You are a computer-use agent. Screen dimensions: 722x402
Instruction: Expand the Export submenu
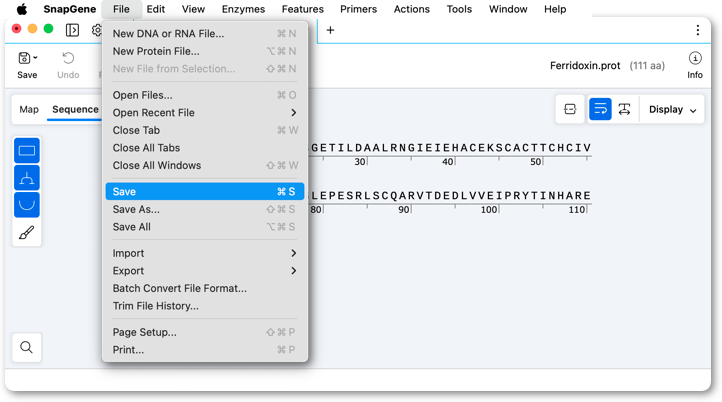pyautogui.click(x=204, y=270)
